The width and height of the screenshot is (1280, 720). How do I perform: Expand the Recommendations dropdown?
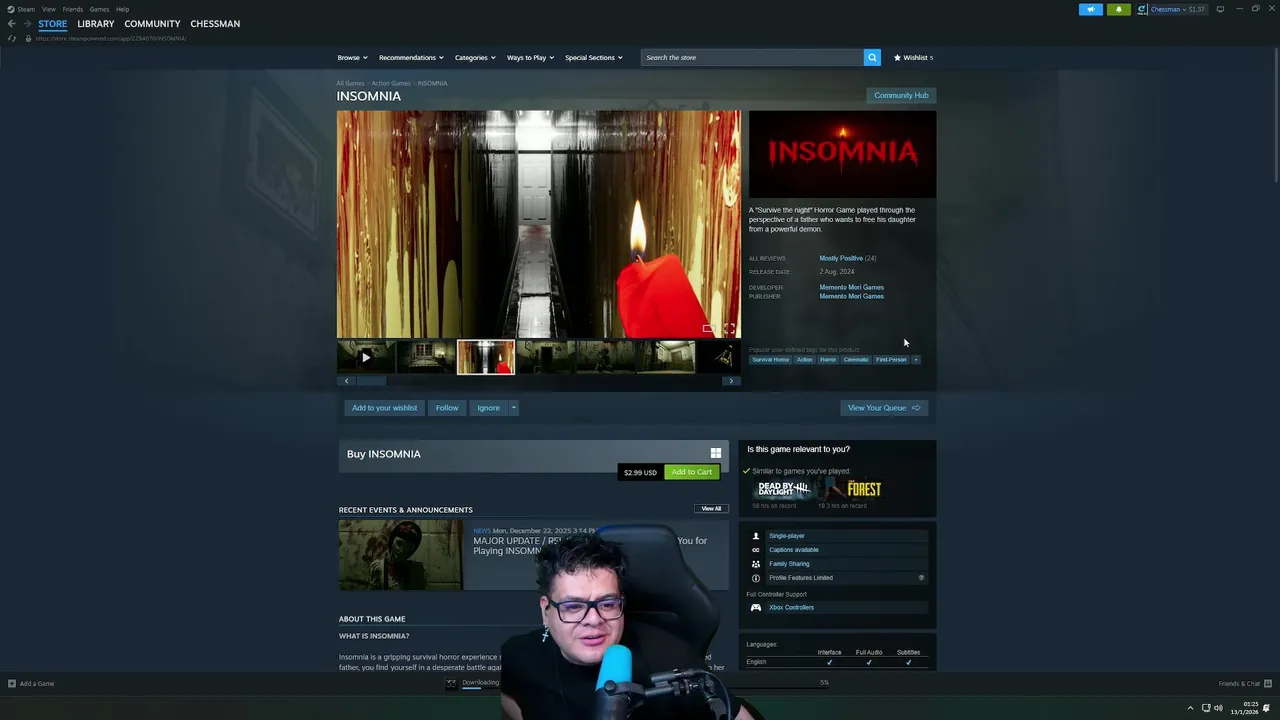pyautogui.click(x=411, y=57)
